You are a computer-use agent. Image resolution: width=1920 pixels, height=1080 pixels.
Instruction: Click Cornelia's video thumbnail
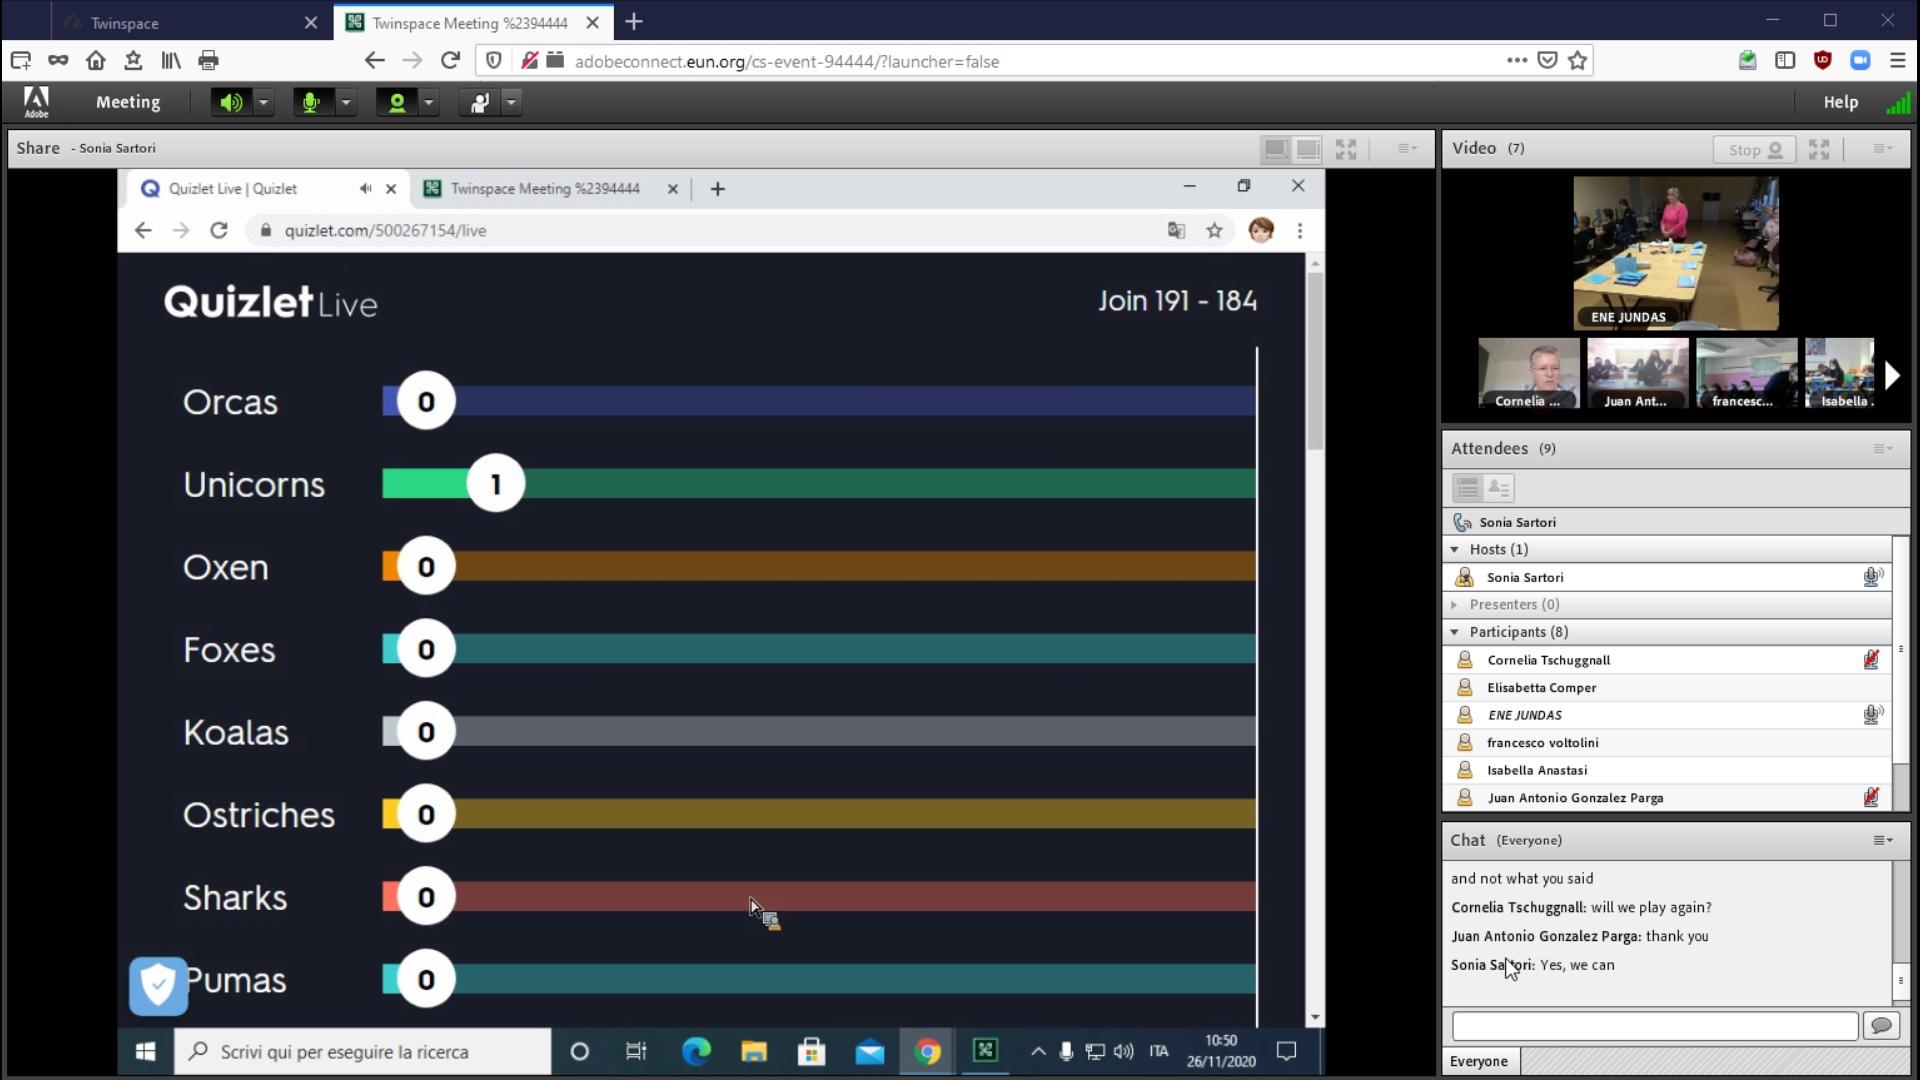pos(1528,373)
